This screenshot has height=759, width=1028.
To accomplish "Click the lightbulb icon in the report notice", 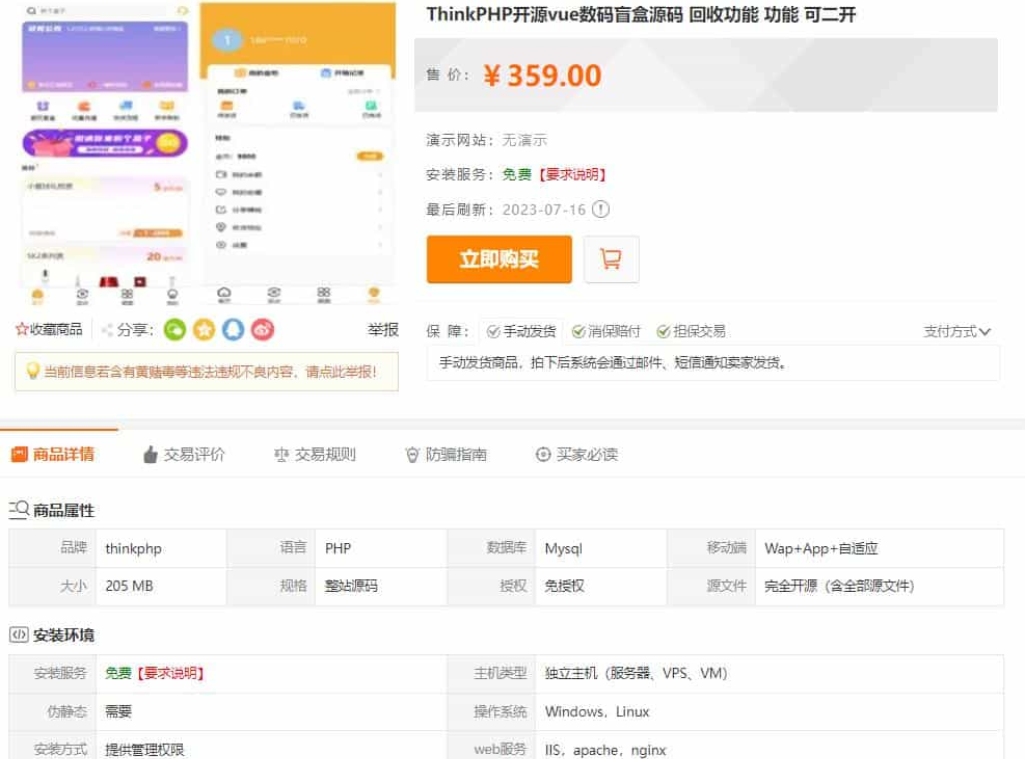I will point(32,371).
